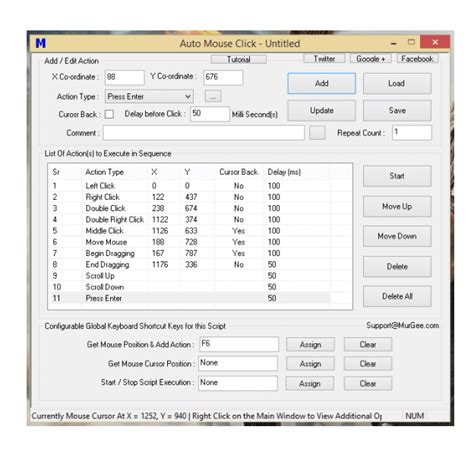Select the Scroll Up row
The width and height of the screenshot is (474, 455).
click(x=190, y=276)
